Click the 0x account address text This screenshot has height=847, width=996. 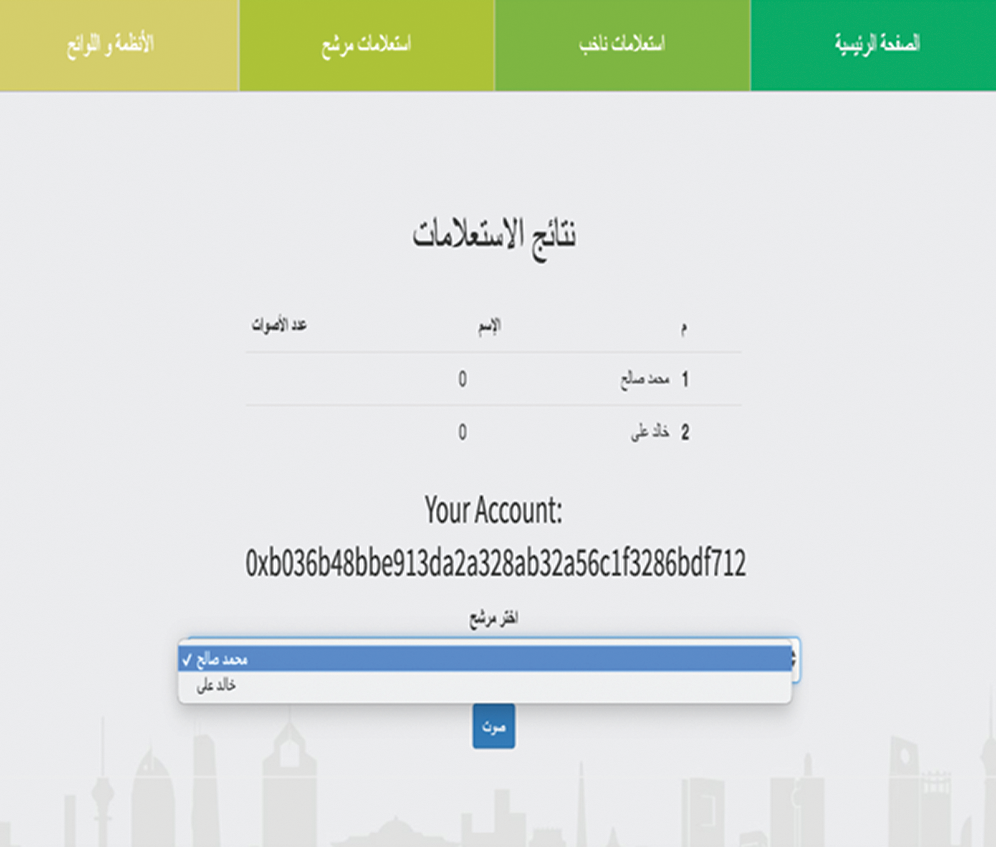(496, 564)
